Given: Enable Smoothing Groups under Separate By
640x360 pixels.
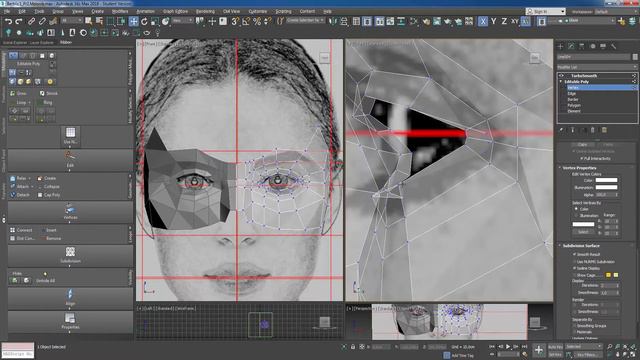Looking at the screenshot, I should [575, 326].
